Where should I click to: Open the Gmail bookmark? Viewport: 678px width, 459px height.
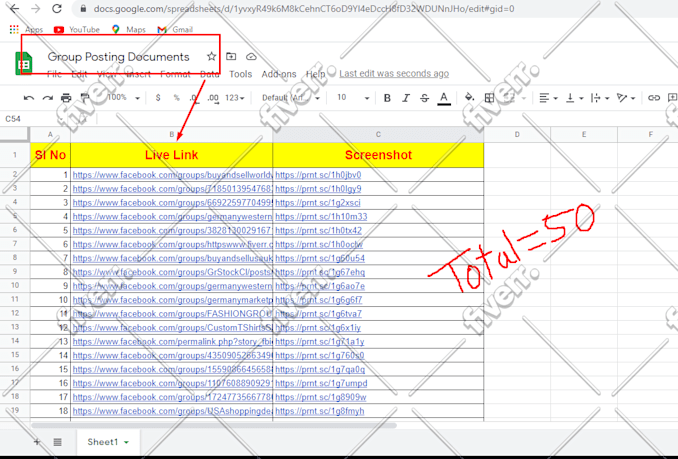click(175, 29)
